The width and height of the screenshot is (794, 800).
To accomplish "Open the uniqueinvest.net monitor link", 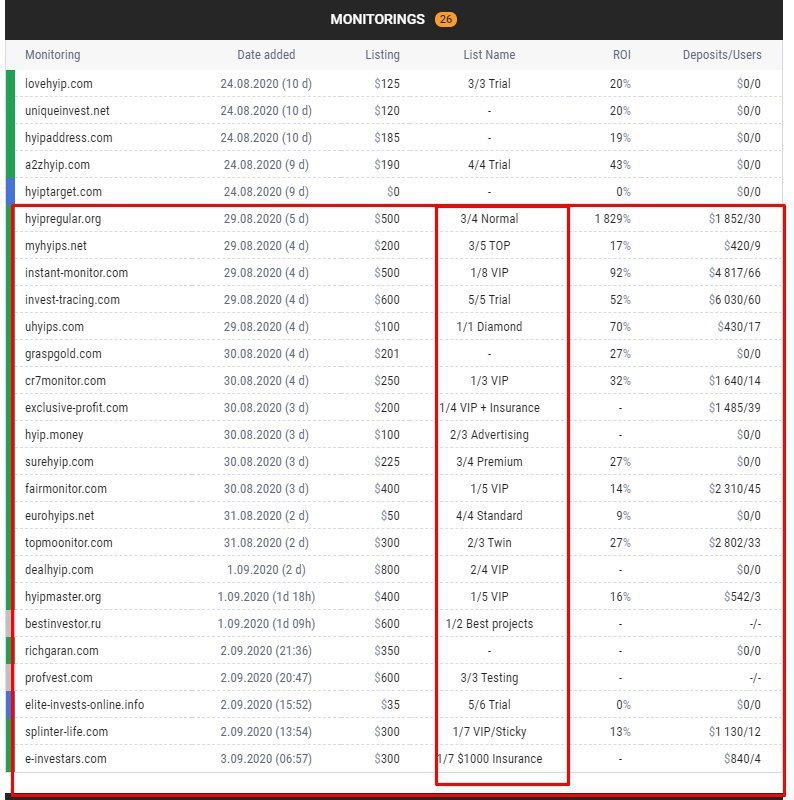I will tap(67, 111).
